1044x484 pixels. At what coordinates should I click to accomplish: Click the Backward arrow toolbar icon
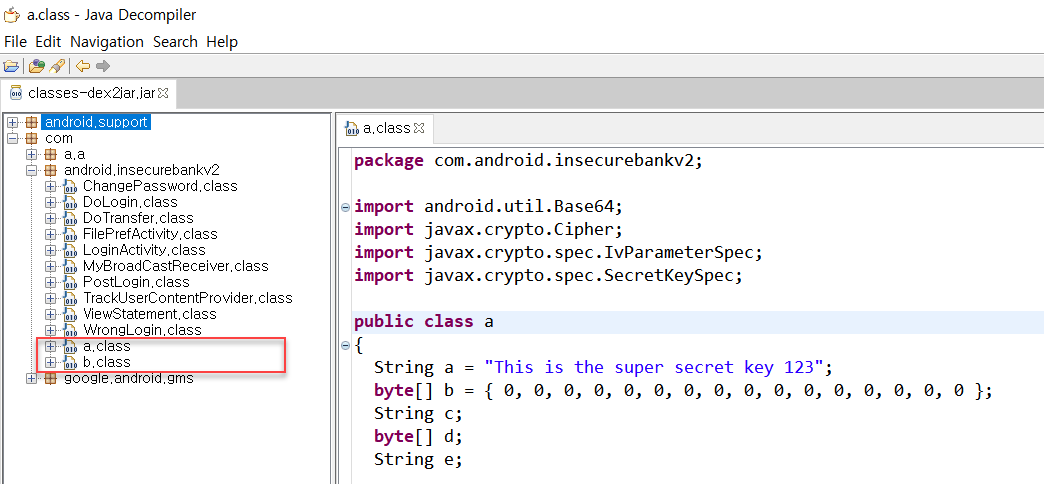click(83, 66)
